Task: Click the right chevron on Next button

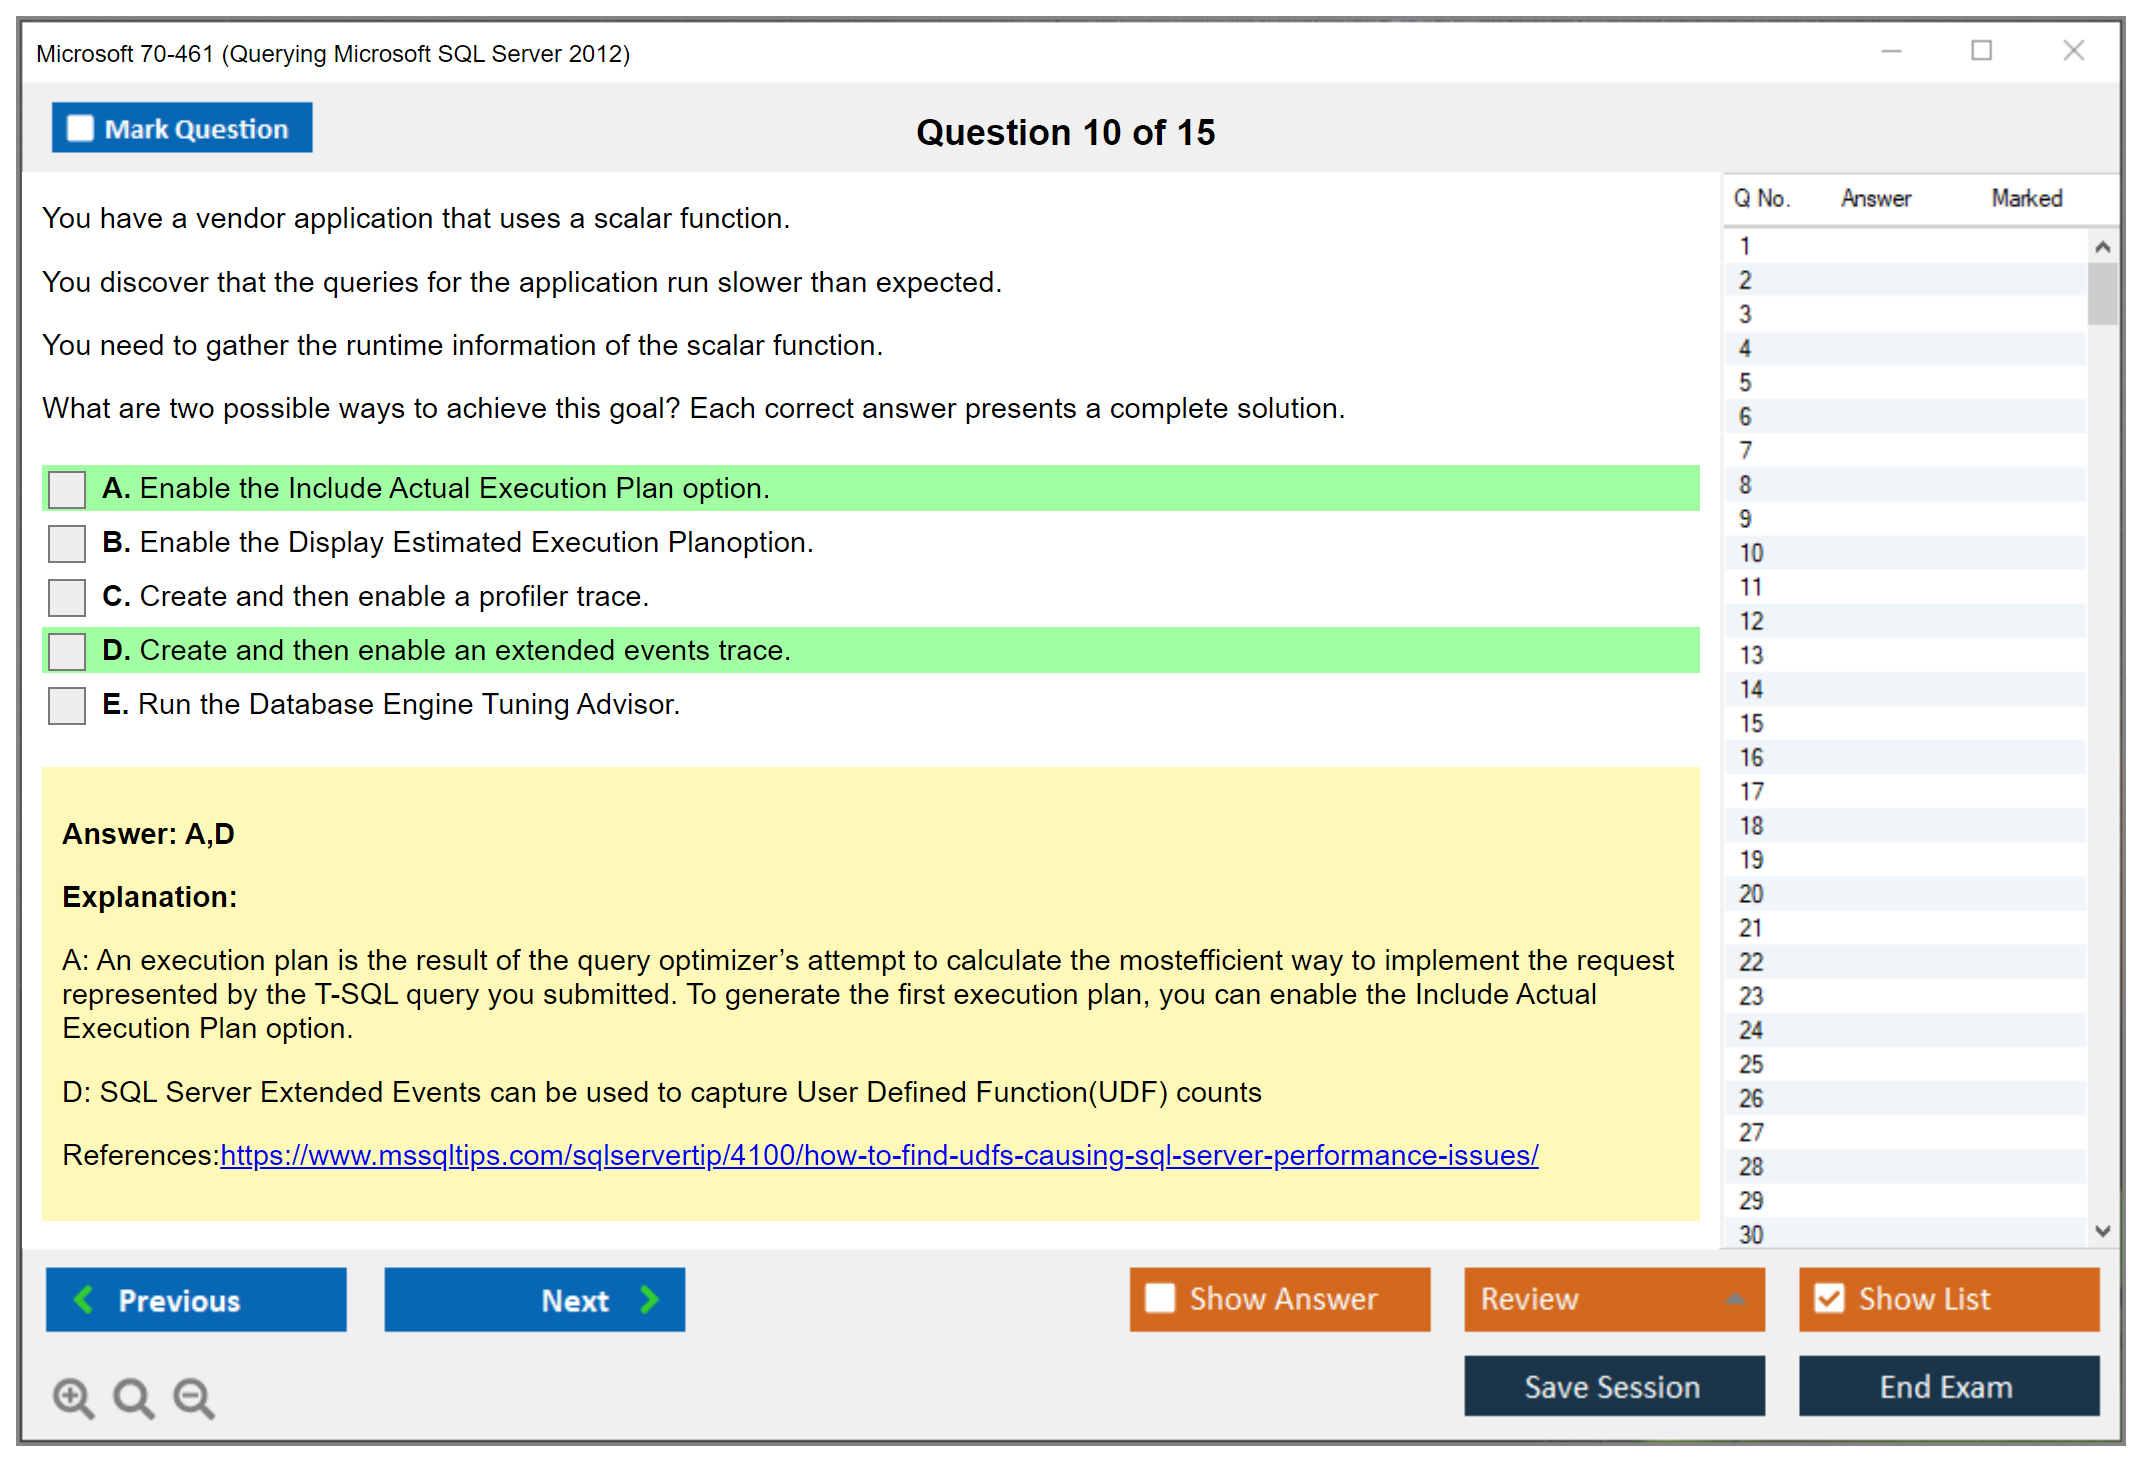Action: (649, 1299)
